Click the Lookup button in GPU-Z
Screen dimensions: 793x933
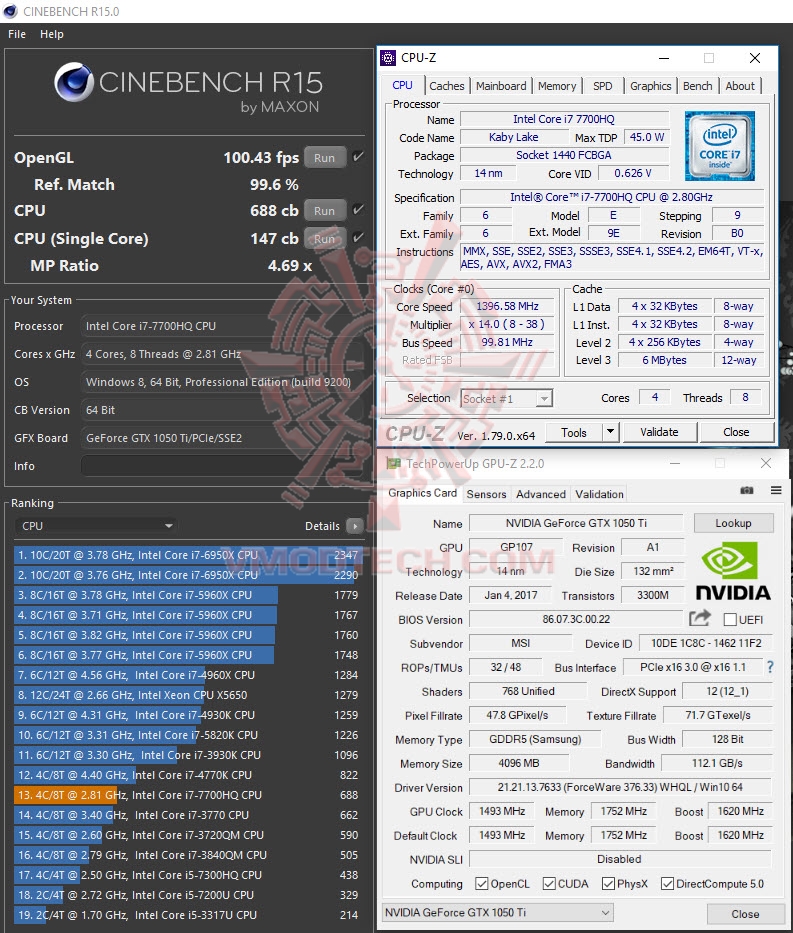(x=734, y=523)
